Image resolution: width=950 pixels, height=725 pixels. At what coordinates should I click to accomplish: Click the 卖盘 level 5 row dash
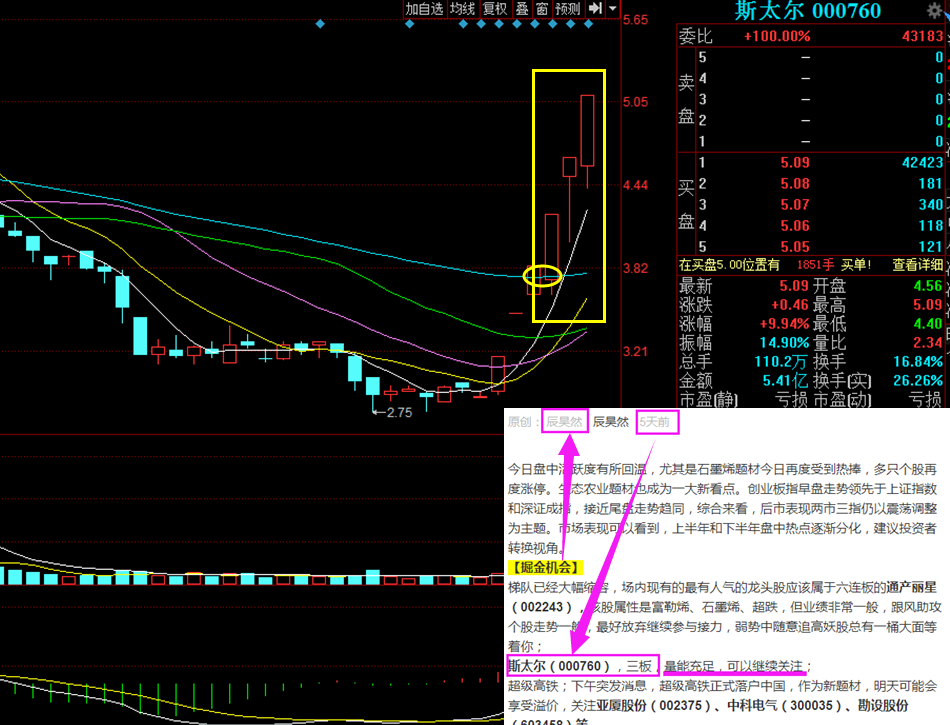click(x=805, y=58)
